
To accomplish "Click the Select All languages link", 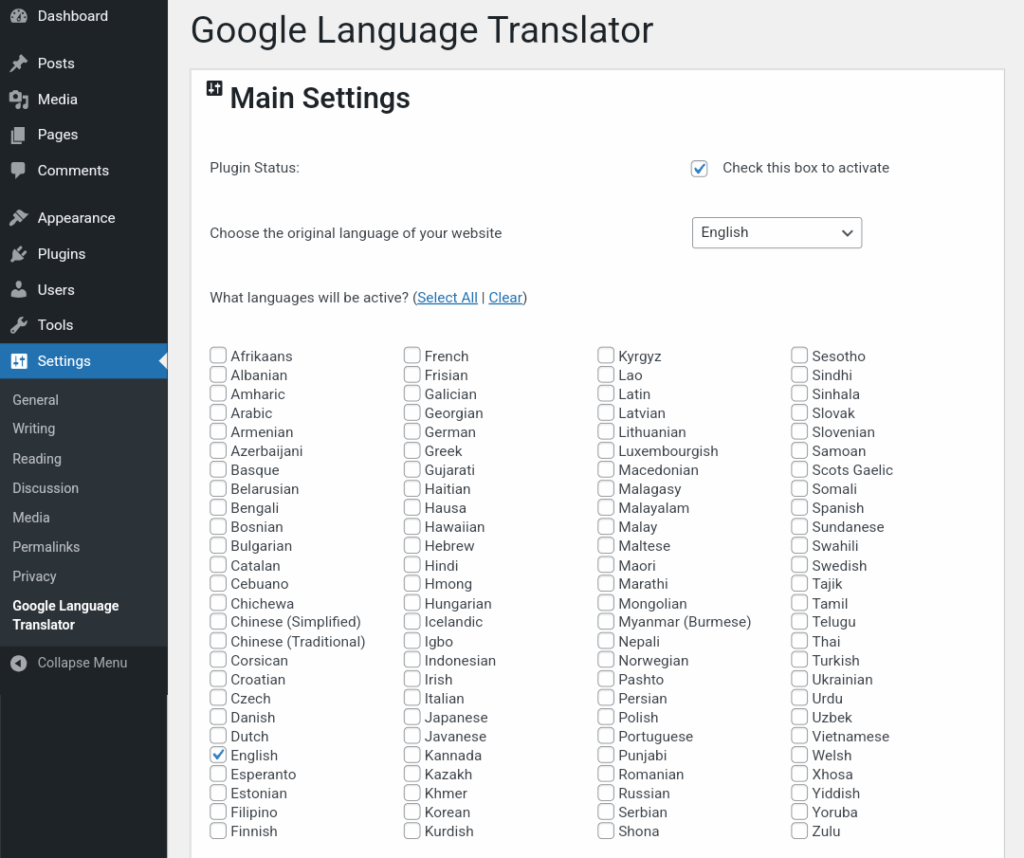I will (447, 298).
